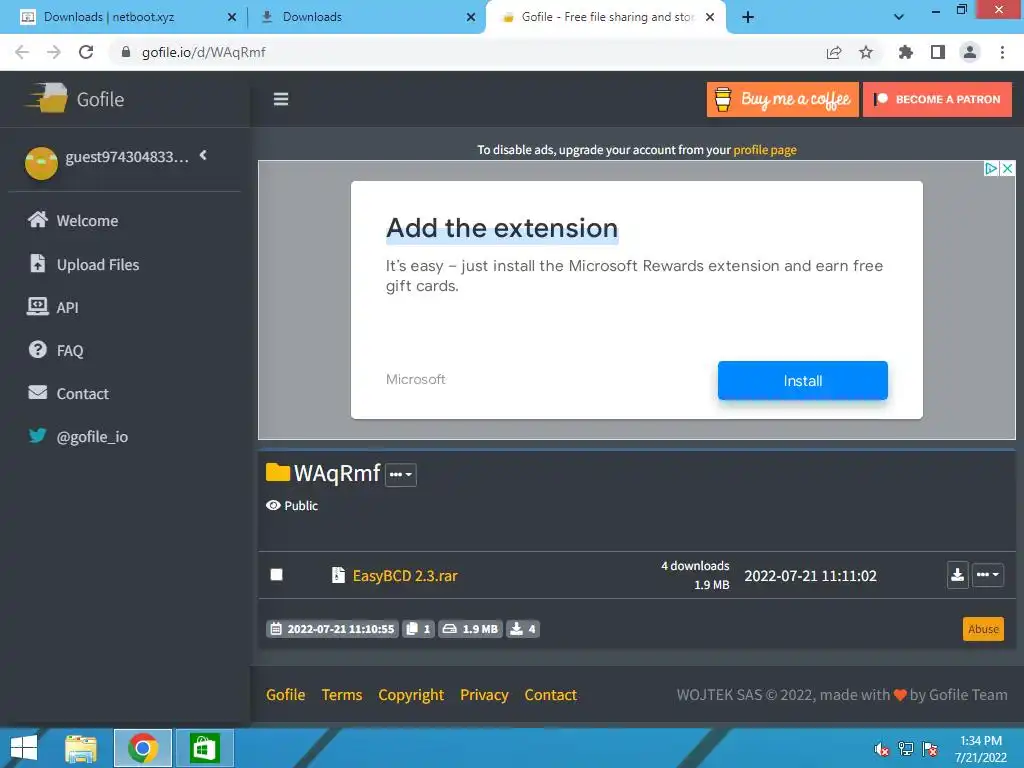Open WAqRmf folder options dropdown
Screen dimensions: 1024x768
400,474
